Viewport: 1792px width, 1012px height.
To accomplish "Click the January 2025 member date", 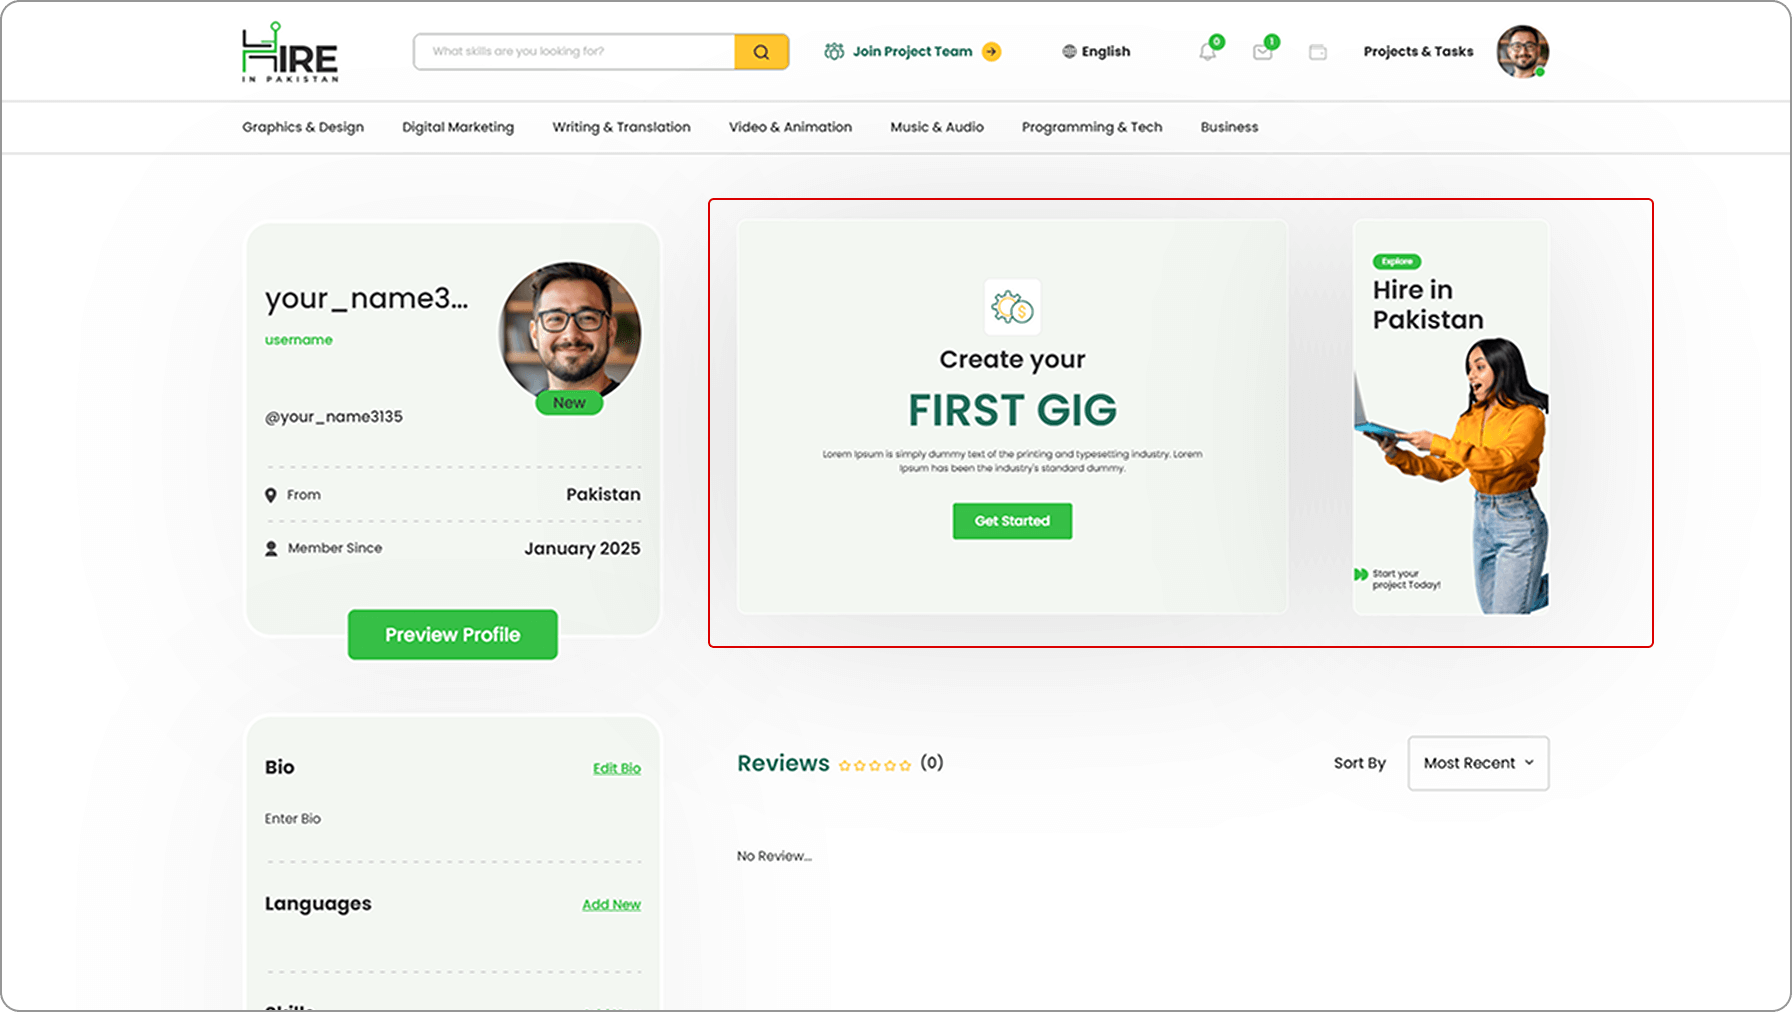I will coord(582,548).
